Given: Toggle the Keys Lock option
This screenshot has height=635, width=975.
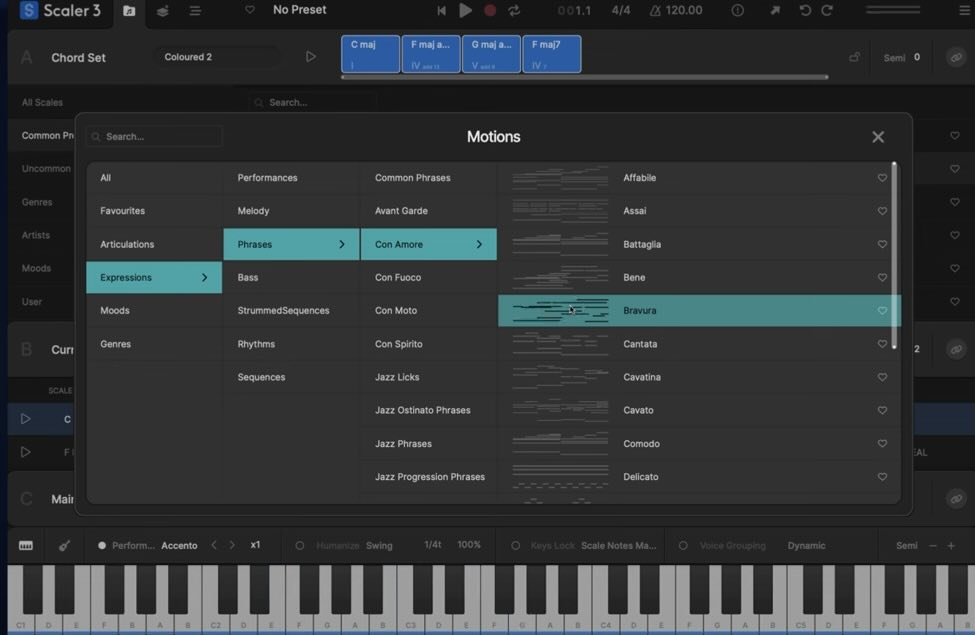Looking at the screenshot, I should pos(515,546).
